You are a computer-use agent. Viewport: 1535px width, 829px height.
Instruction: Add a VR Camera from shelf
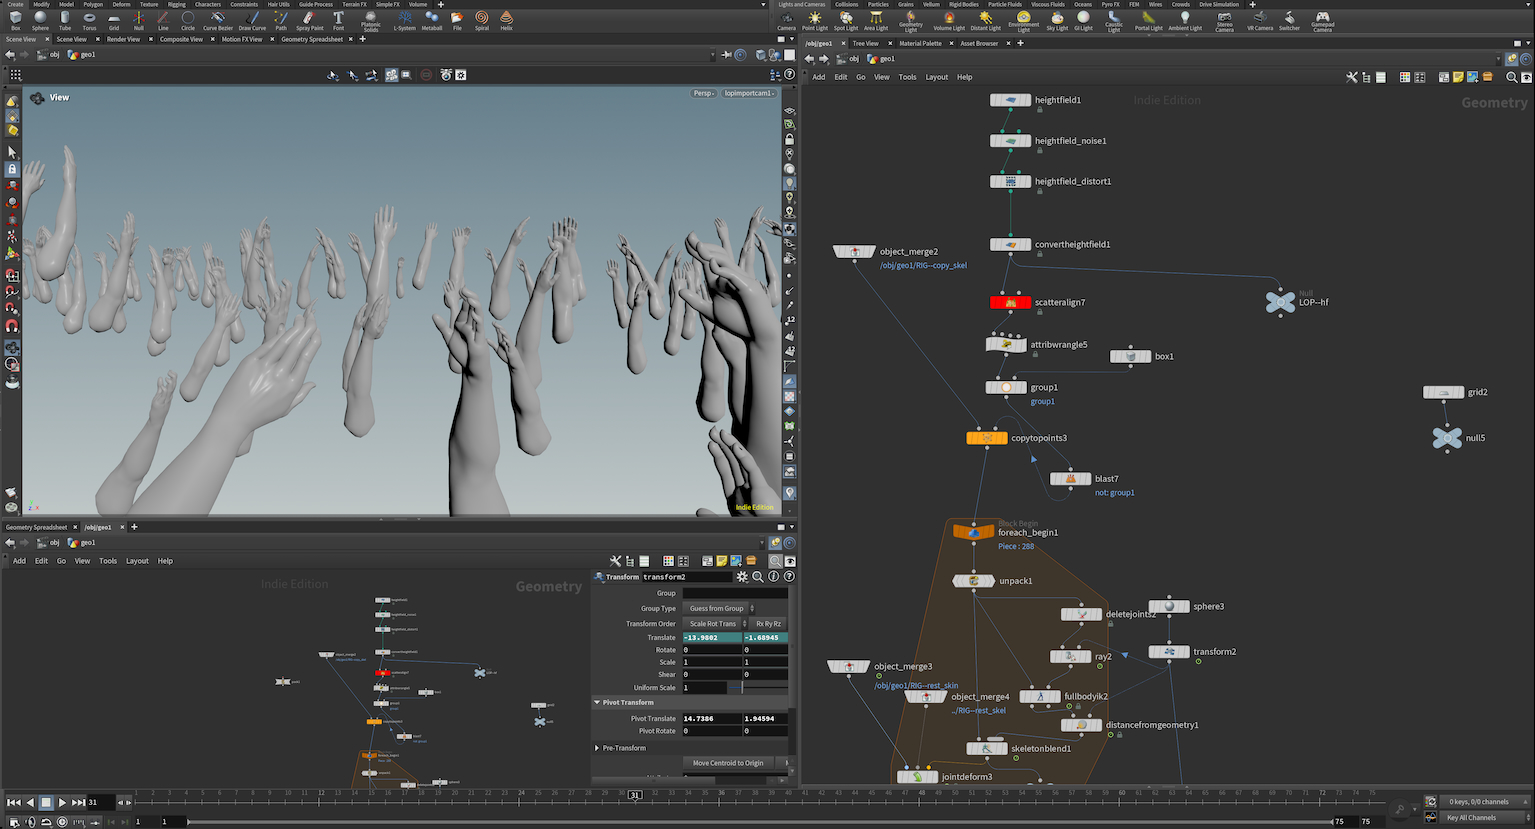pyautogui.click(x=1259, y=20)
